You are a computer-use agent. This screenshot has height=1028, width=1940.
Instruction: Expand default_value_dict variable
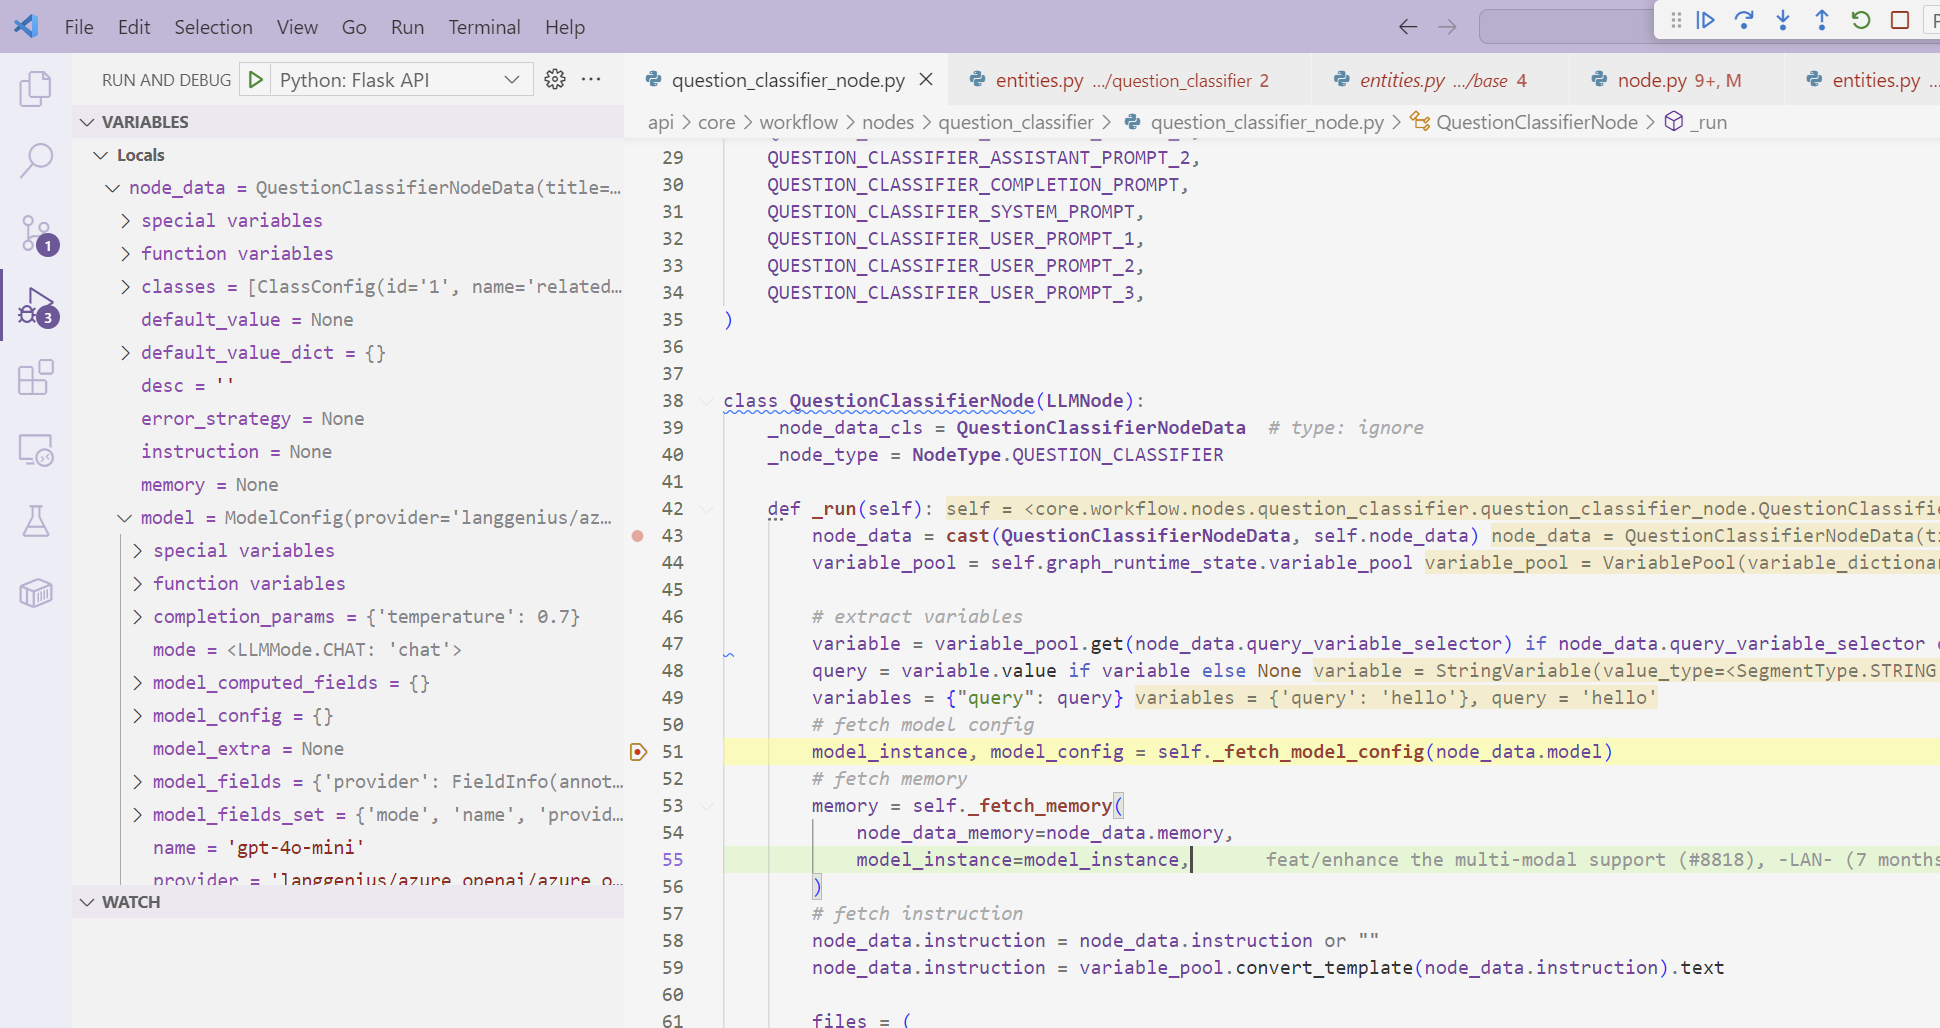pos(125,353)
